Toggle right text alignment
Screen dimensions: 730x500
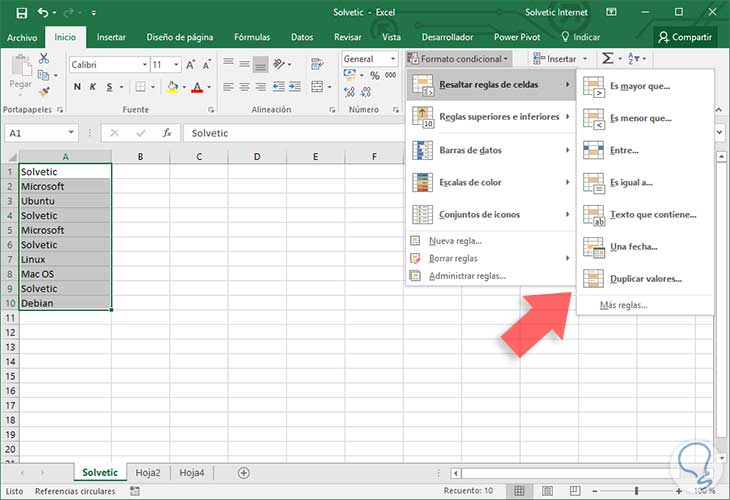click(261, 87)
